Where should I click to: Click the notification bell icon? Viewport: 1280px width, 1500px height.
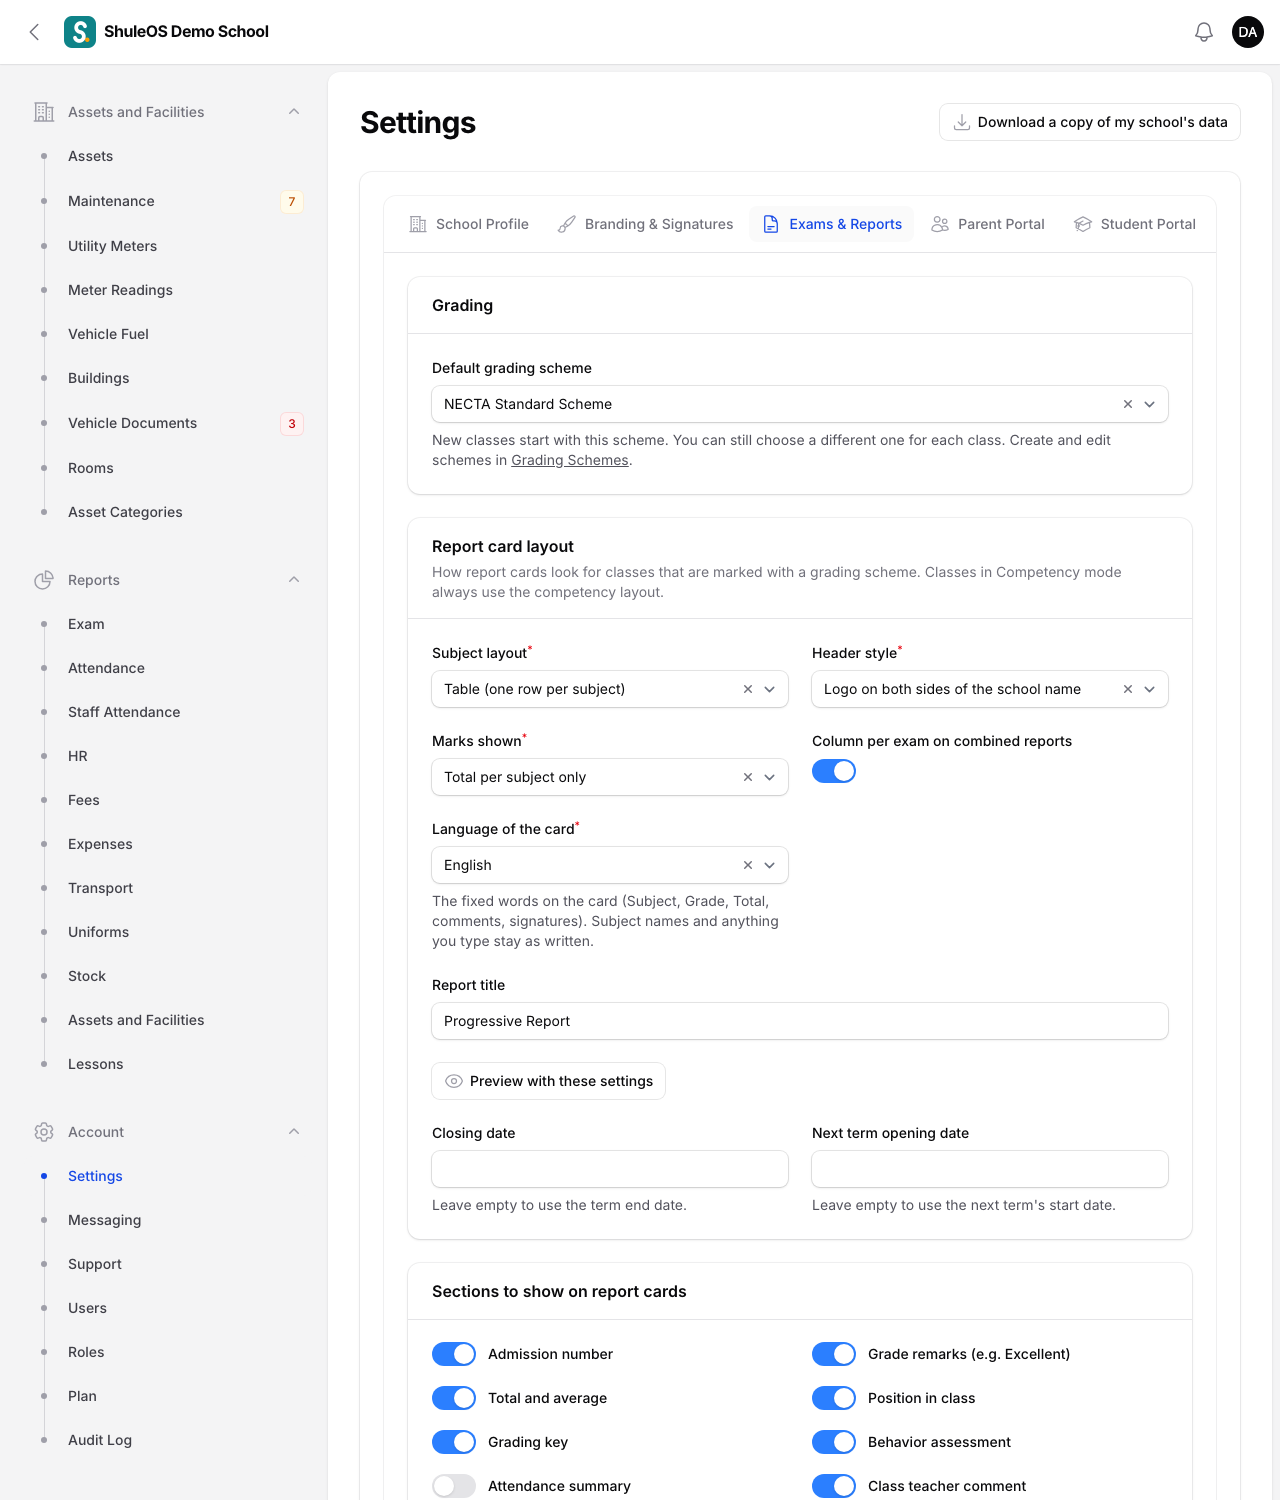1204,32
